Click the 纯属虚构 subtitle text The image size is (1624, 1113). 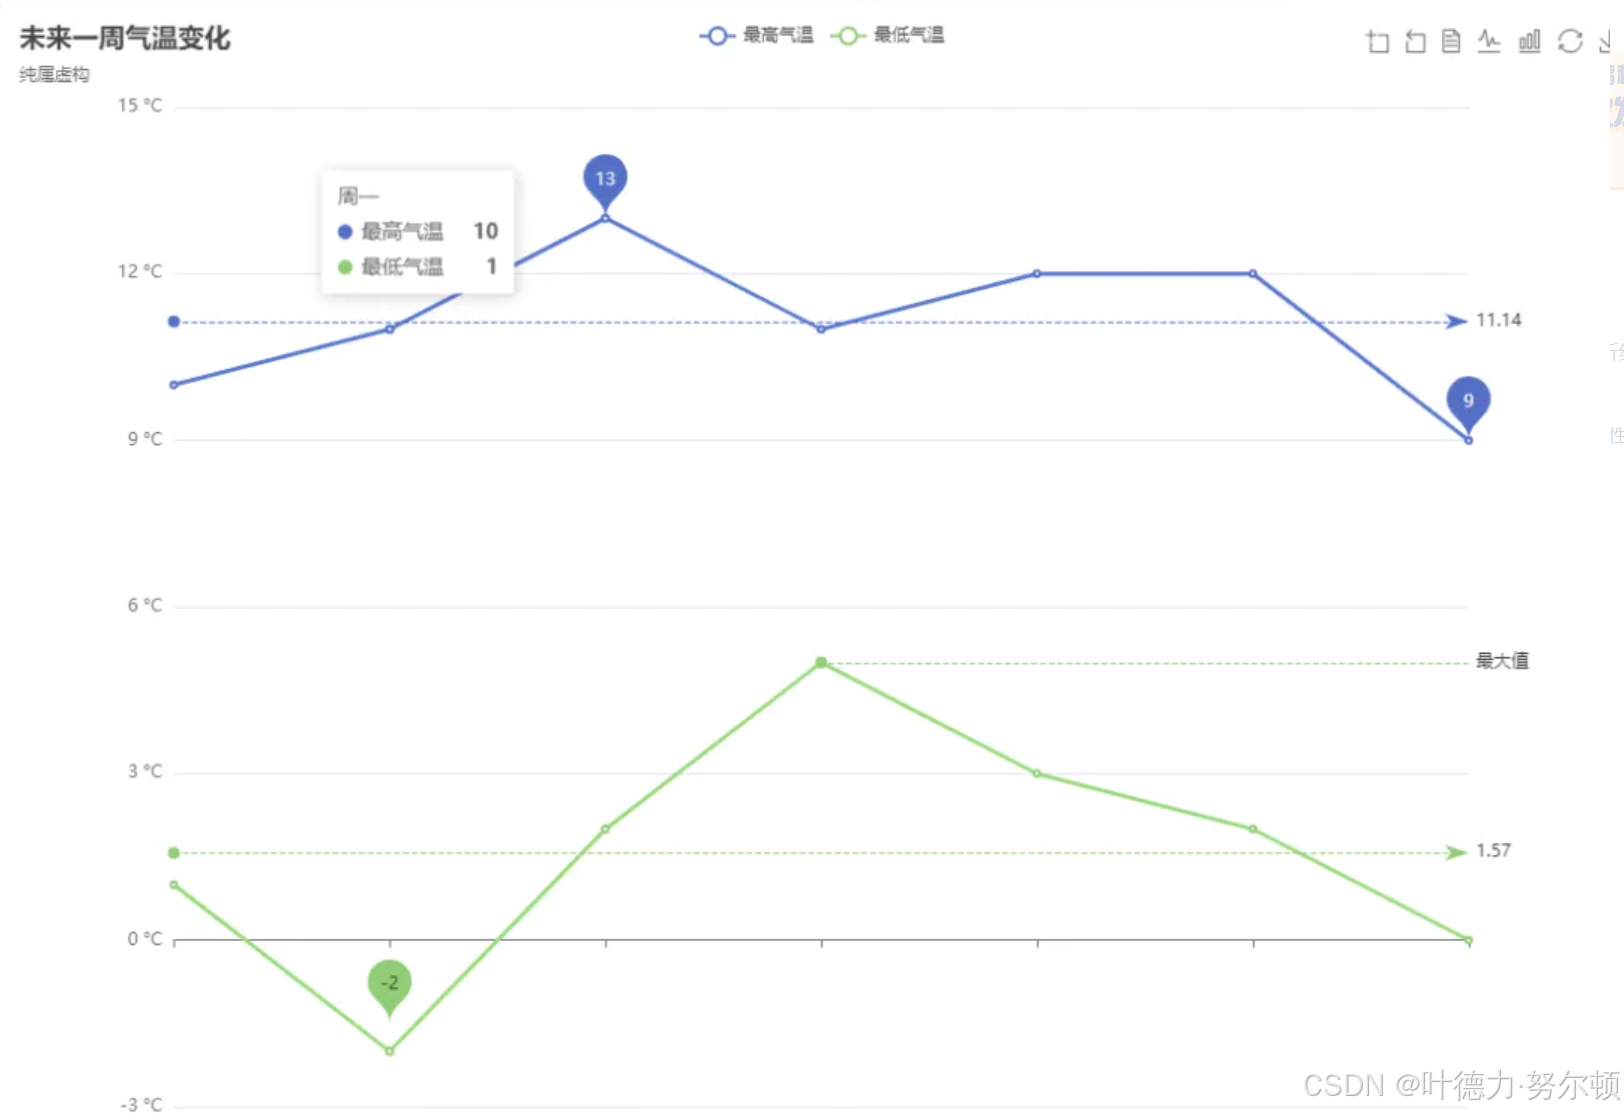point(53,74)
